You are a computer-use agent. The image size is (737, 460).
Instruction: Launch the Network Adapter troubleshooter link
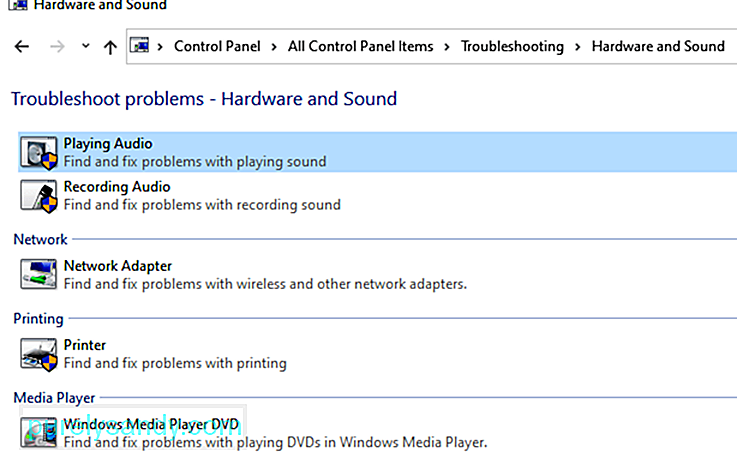click(118, 266)
